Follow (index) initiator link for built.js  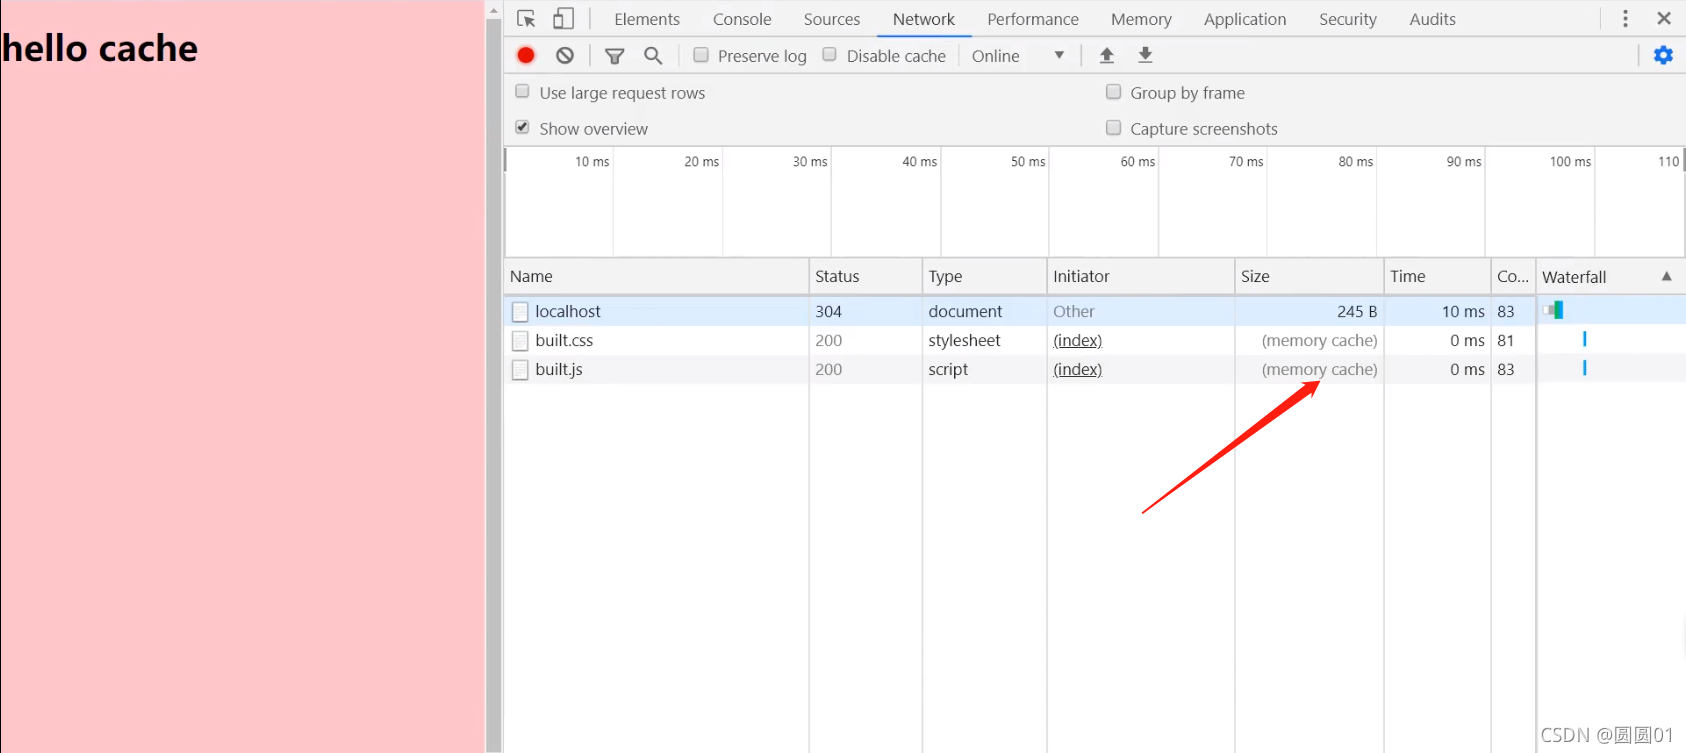click(1077, 370)
